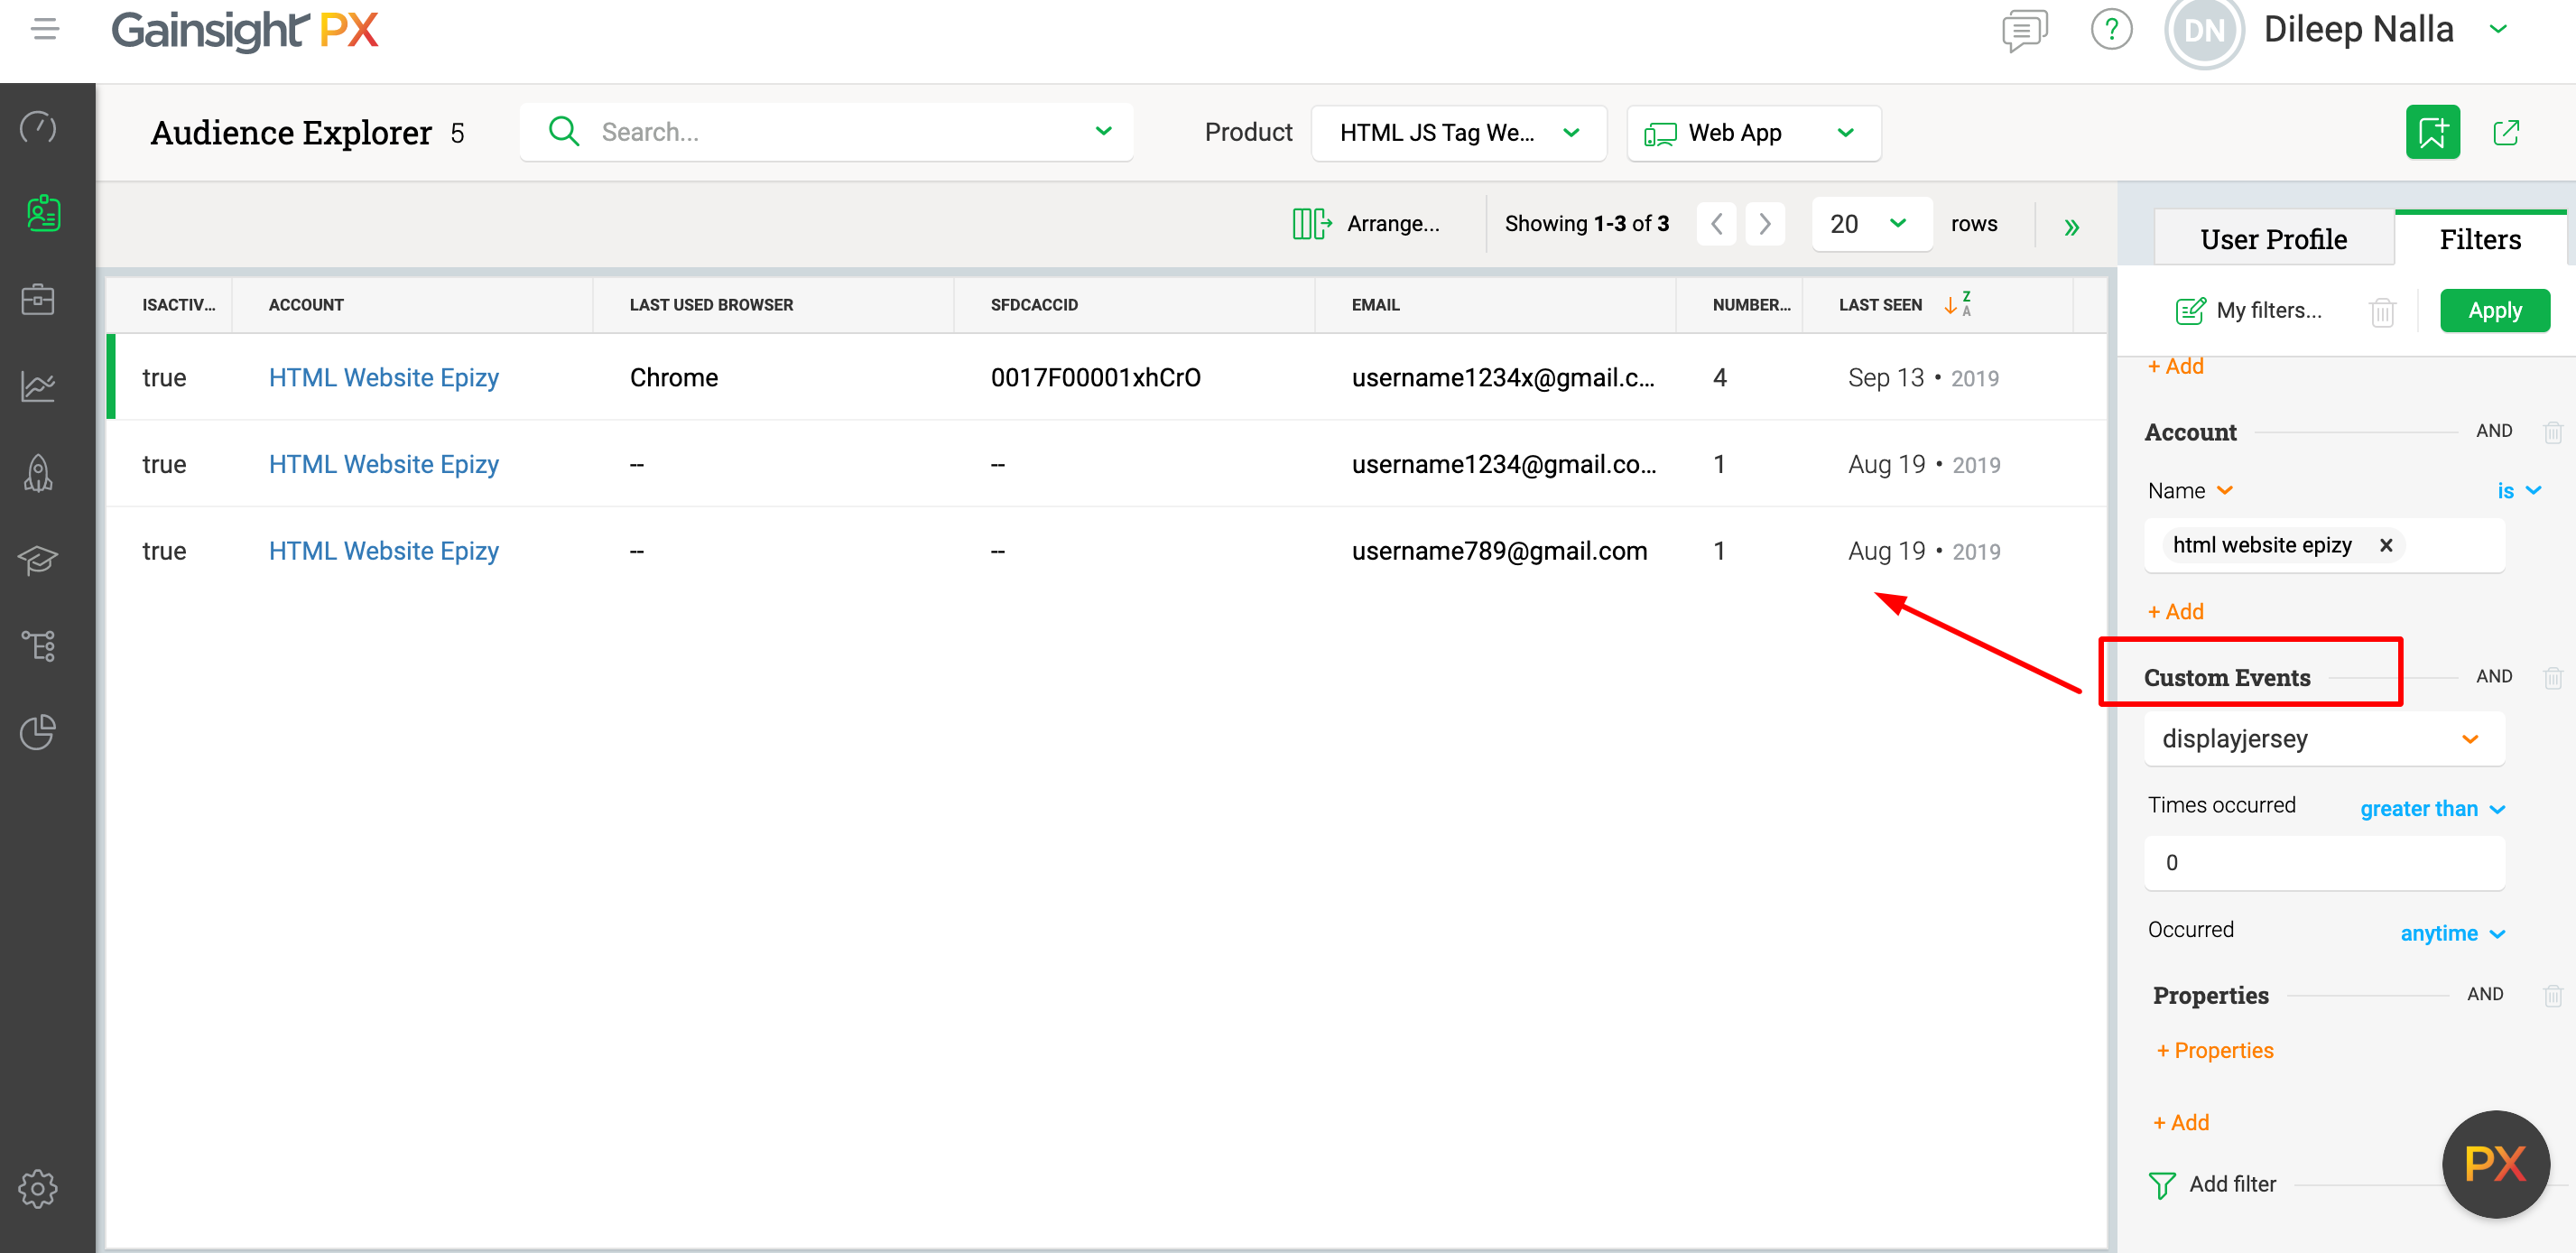Click the Gainsight PX logo
This screenshot has height=1253, width=2576.
pyautogui.click(x=245, y=30)
